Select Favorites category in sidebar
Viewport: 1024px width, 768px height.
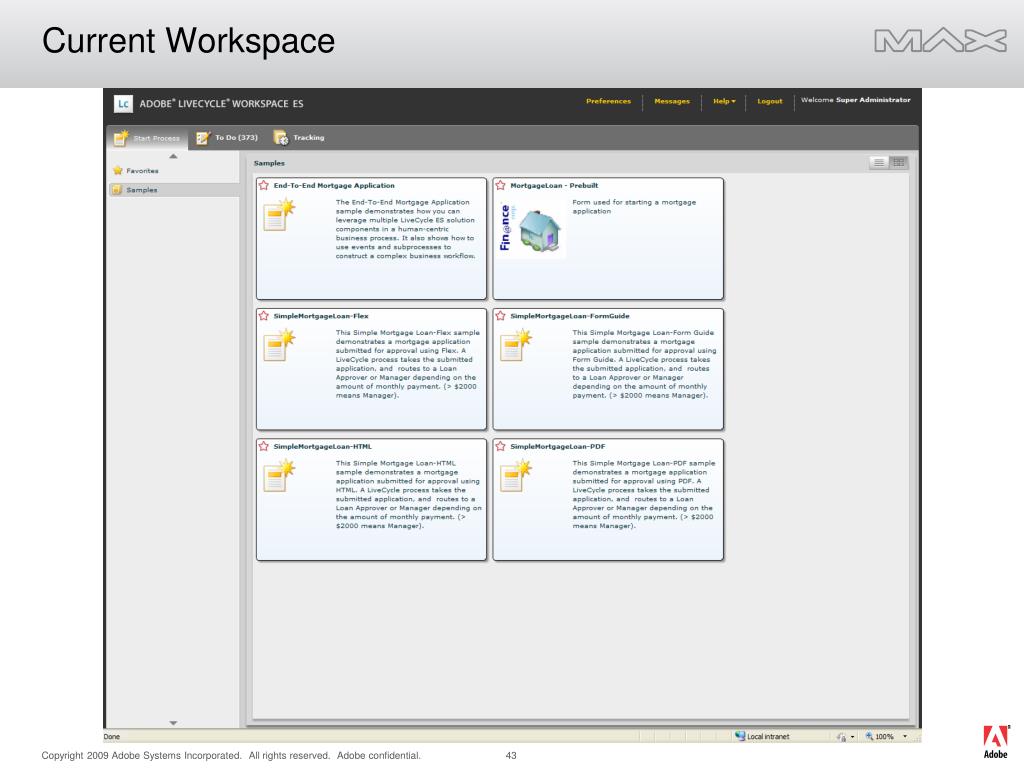[x=173, y=170]
